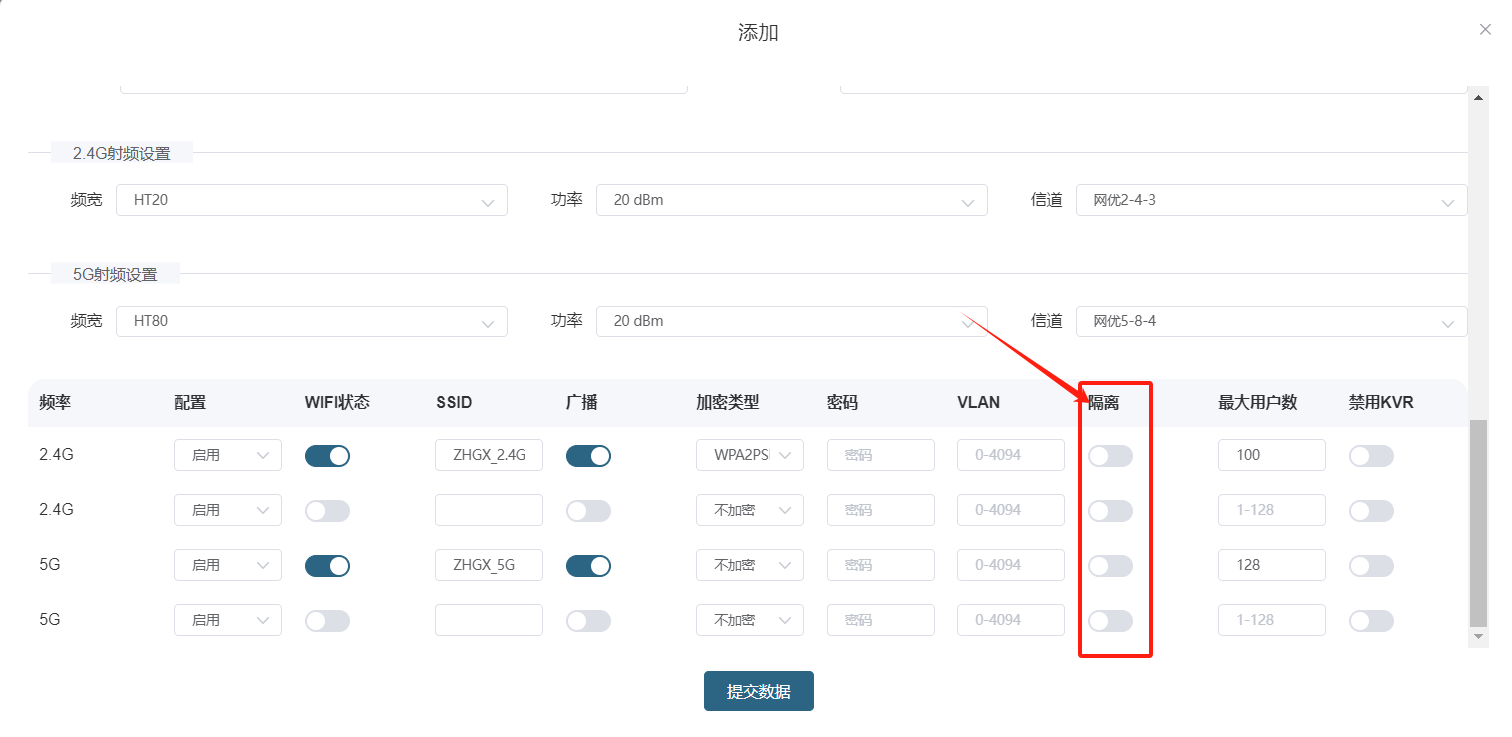Screen dimensions: 1512x737
Task: Enable 隔离 switch for ZHGX_5G row
Action: [1110, 566]
